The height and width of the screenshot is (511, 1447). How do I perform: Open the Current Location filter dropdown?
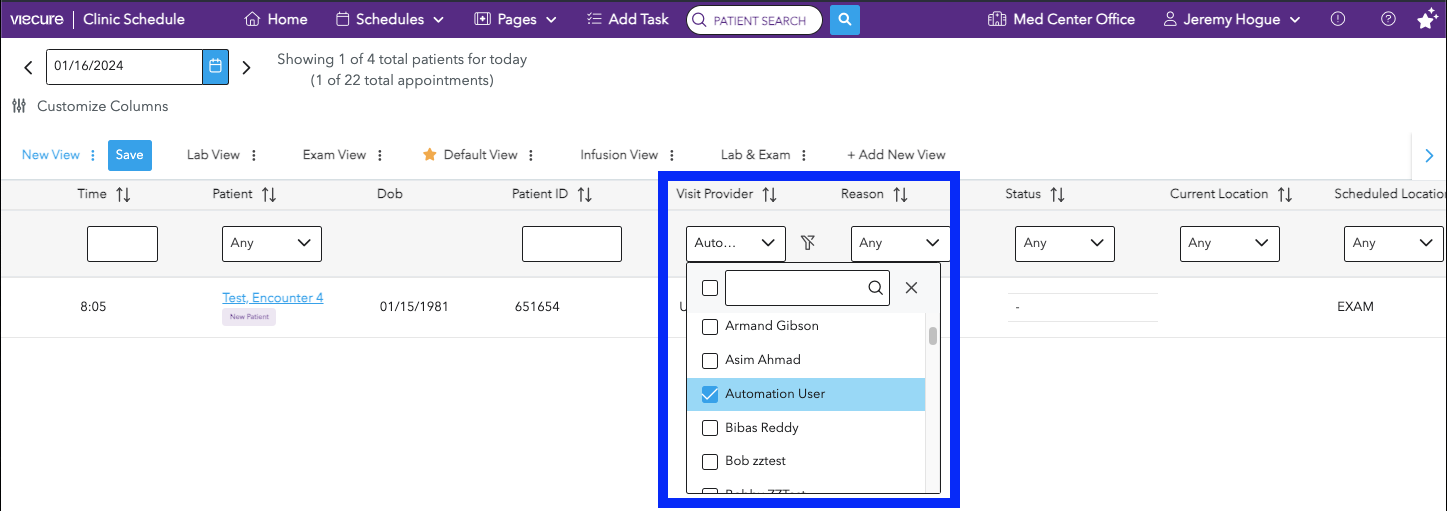pyautogui.click(x=1230, y=243)
